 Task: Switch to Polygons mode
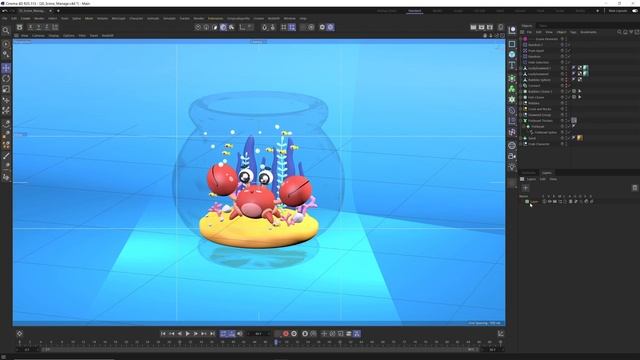click(215, 27)
